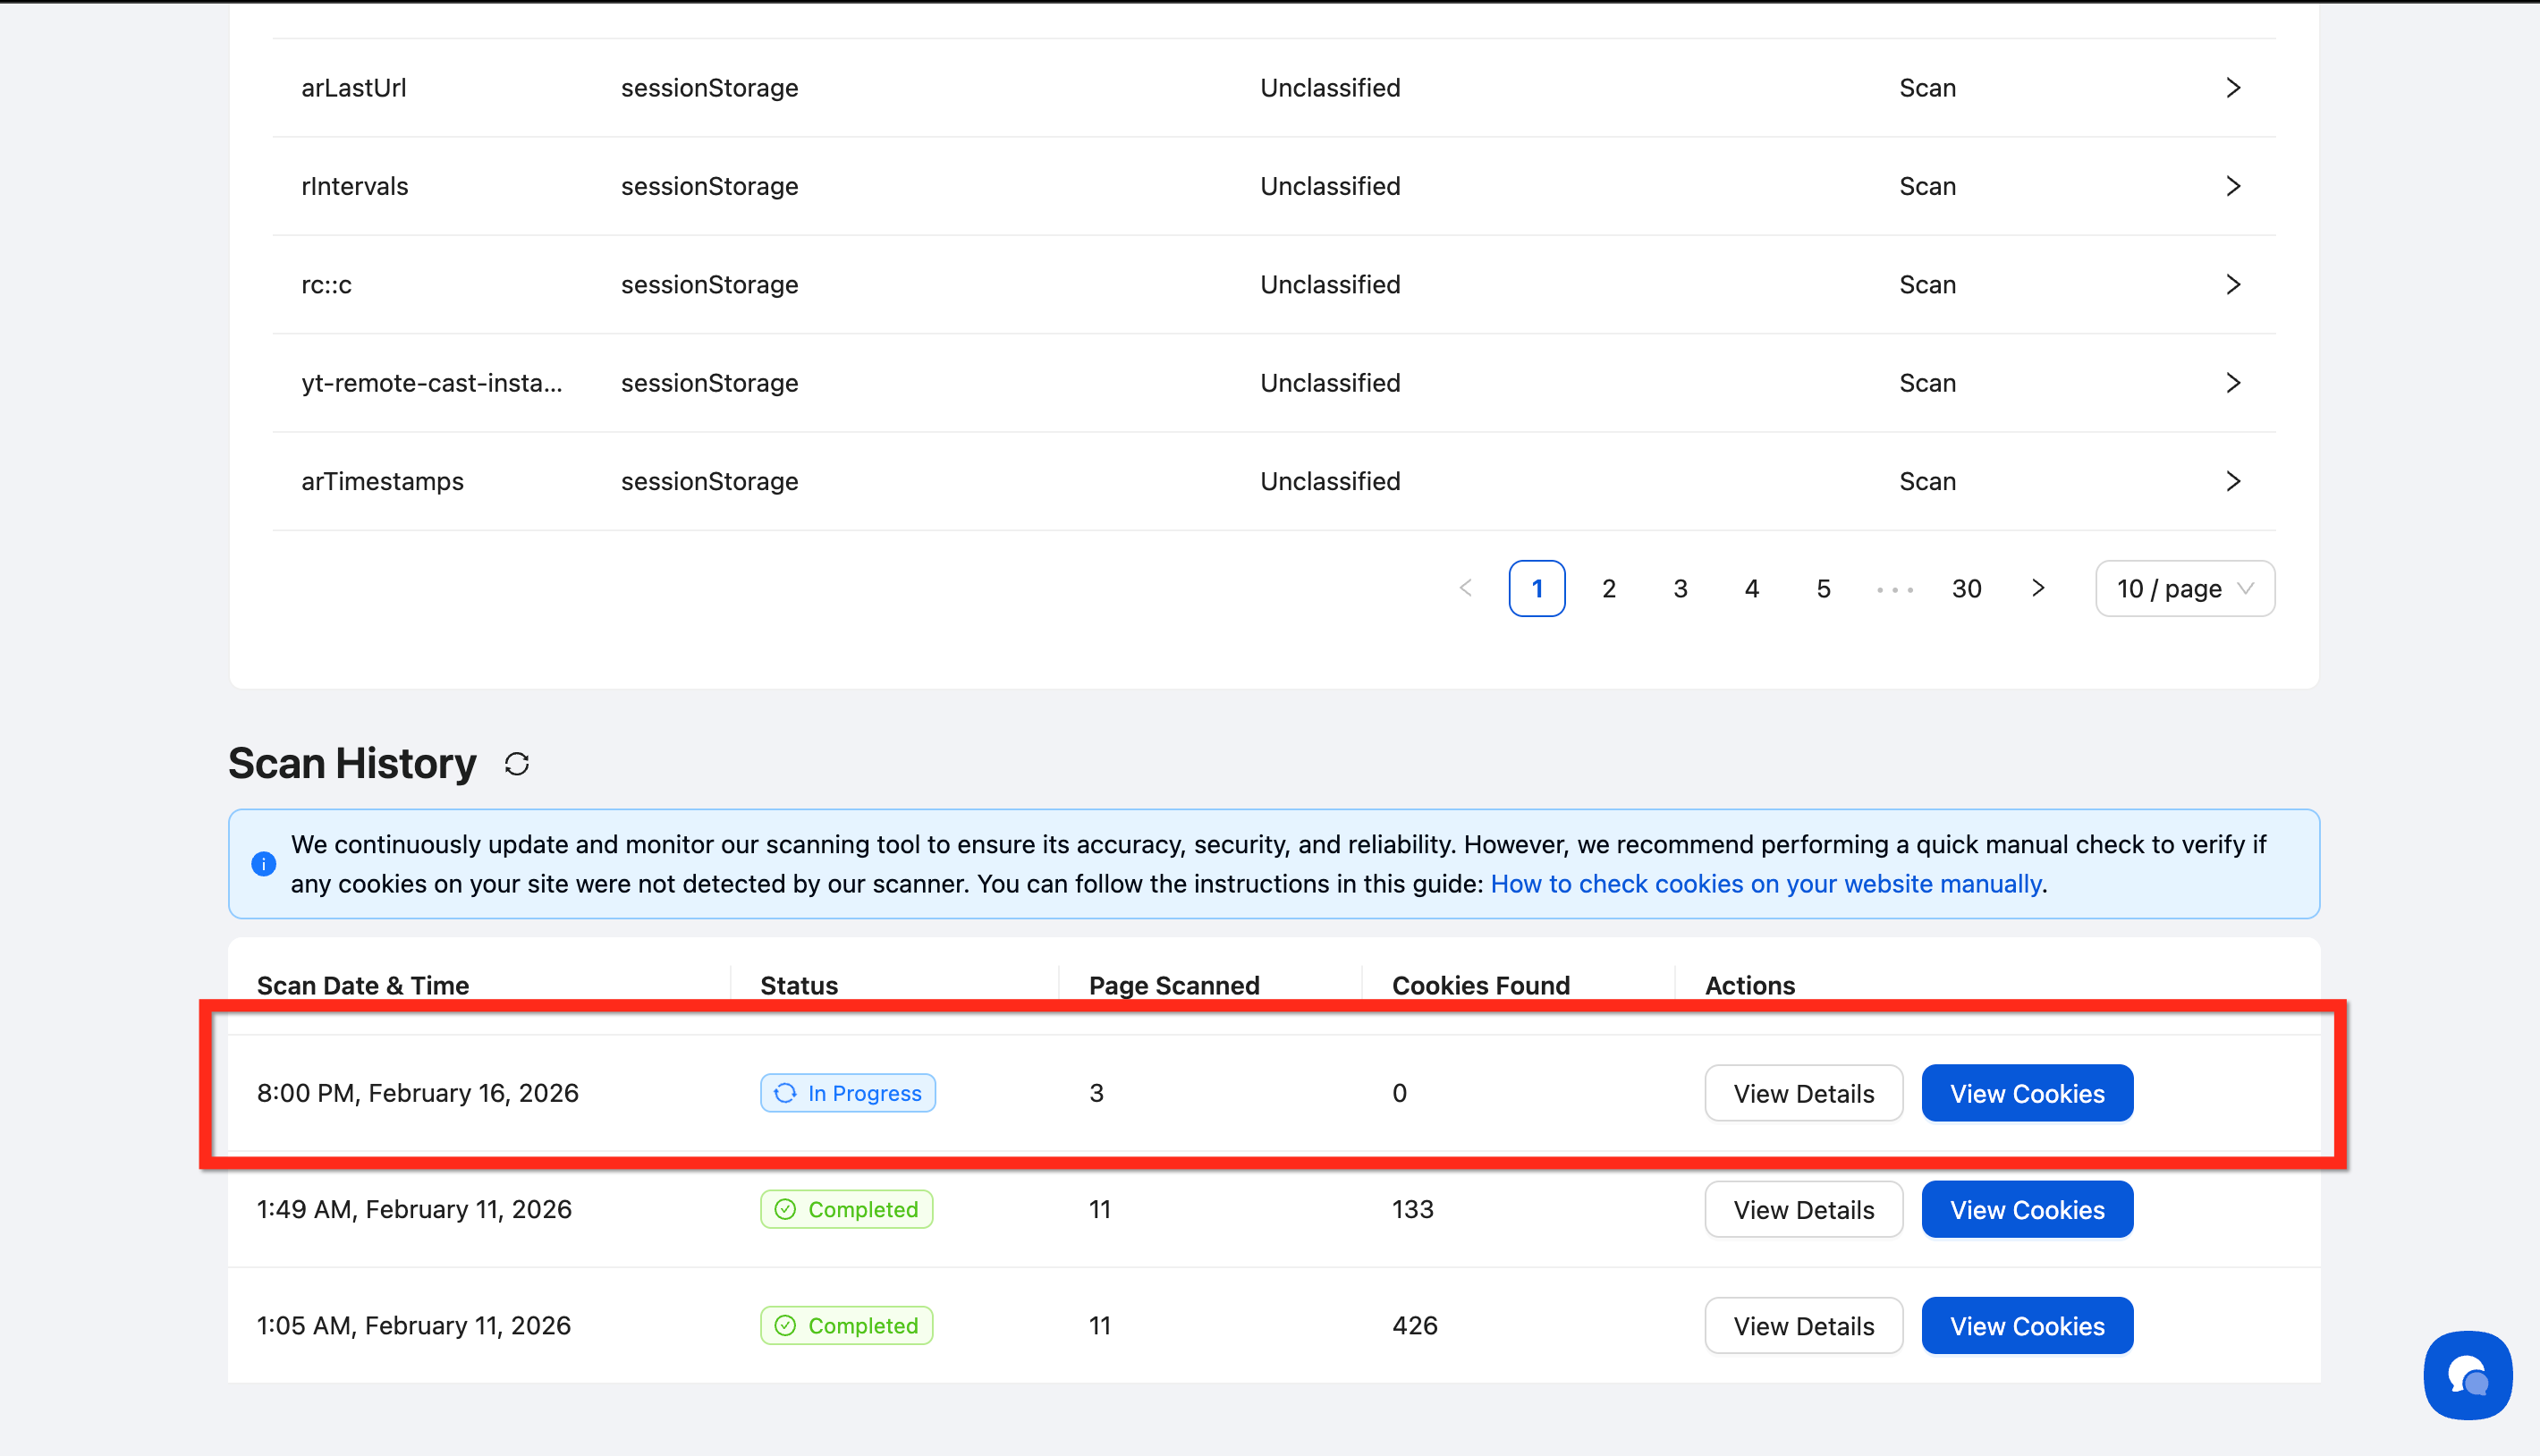The height and width of the screenshot is (1456, 2540).
Task: Click the previous page pagination arrow
Action: [x=1466, y=588]
